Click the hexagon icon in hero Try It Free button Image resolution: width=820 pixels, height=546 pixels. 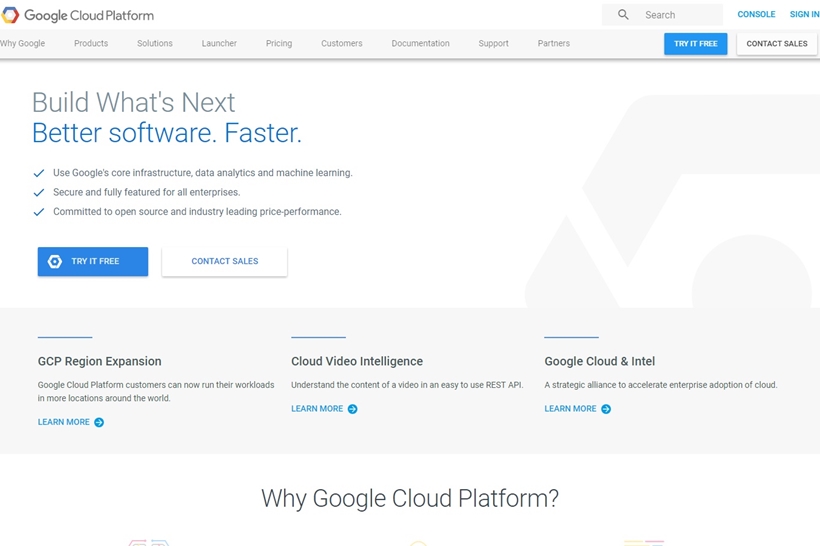click(55, 262)
